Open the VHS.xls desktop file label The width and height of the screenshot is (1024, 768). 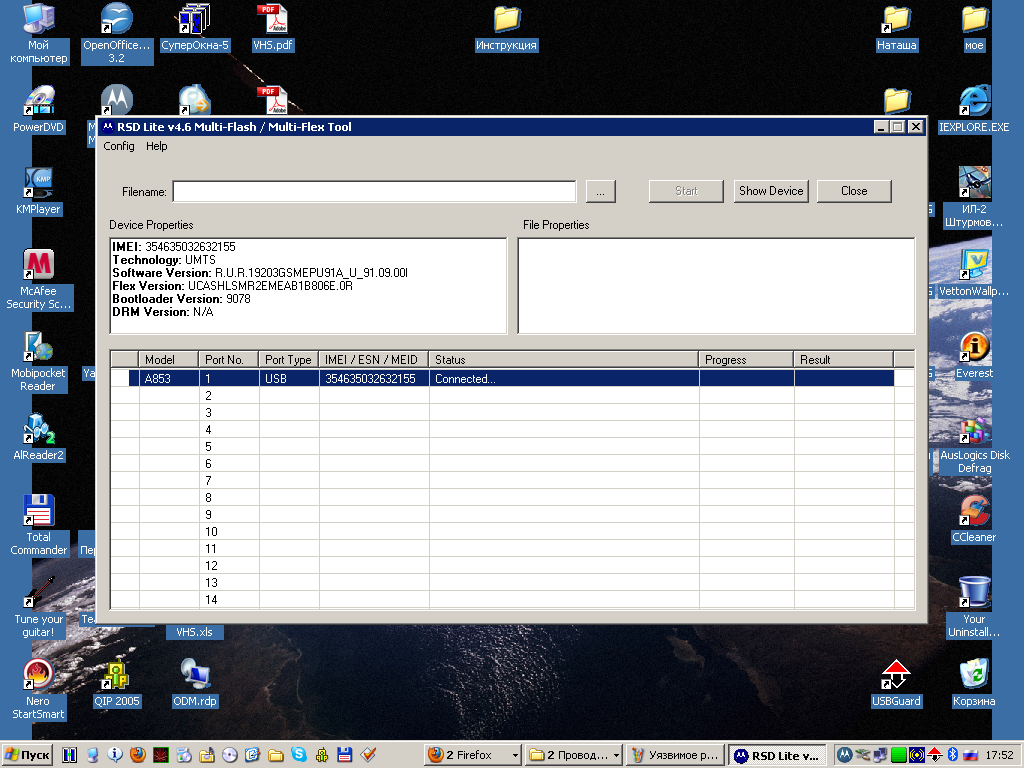(x=195, y=632)
